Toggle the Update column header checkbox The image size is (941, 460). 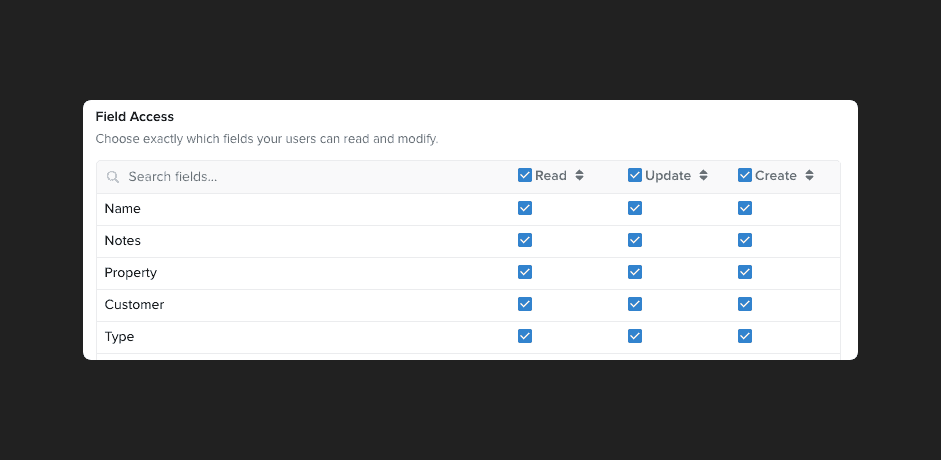pos(635,175)
